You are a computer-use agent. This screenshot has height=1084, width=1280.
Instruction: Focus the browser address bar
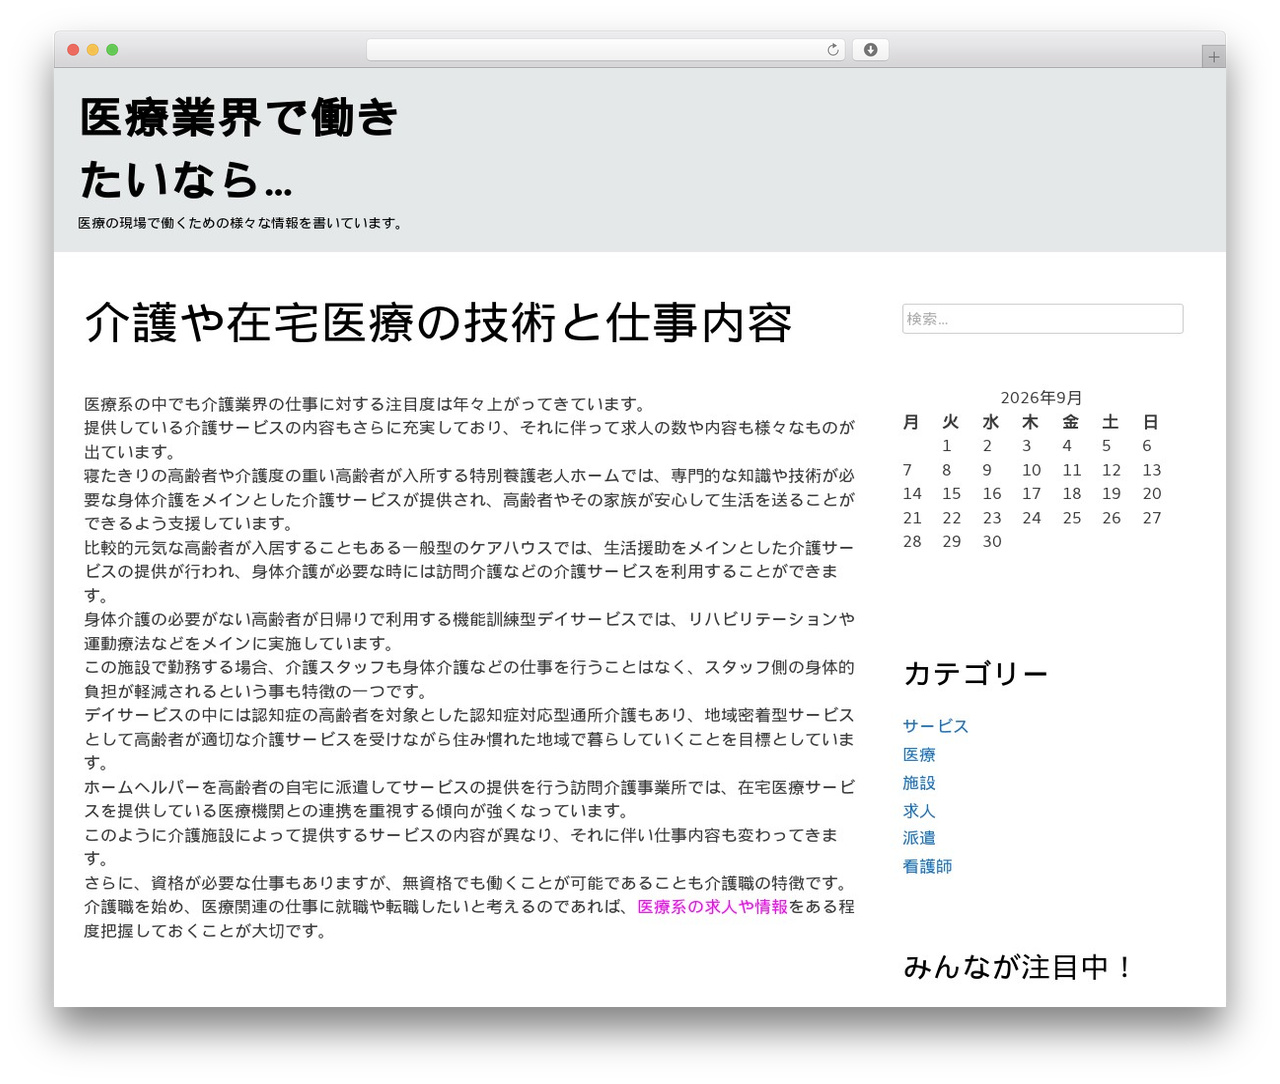click(605, 50)
